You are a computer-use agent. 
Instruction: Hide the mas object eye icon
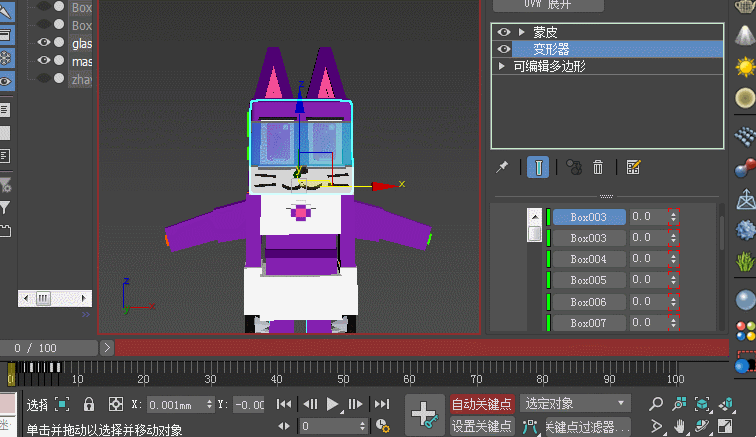pos(44,60)
